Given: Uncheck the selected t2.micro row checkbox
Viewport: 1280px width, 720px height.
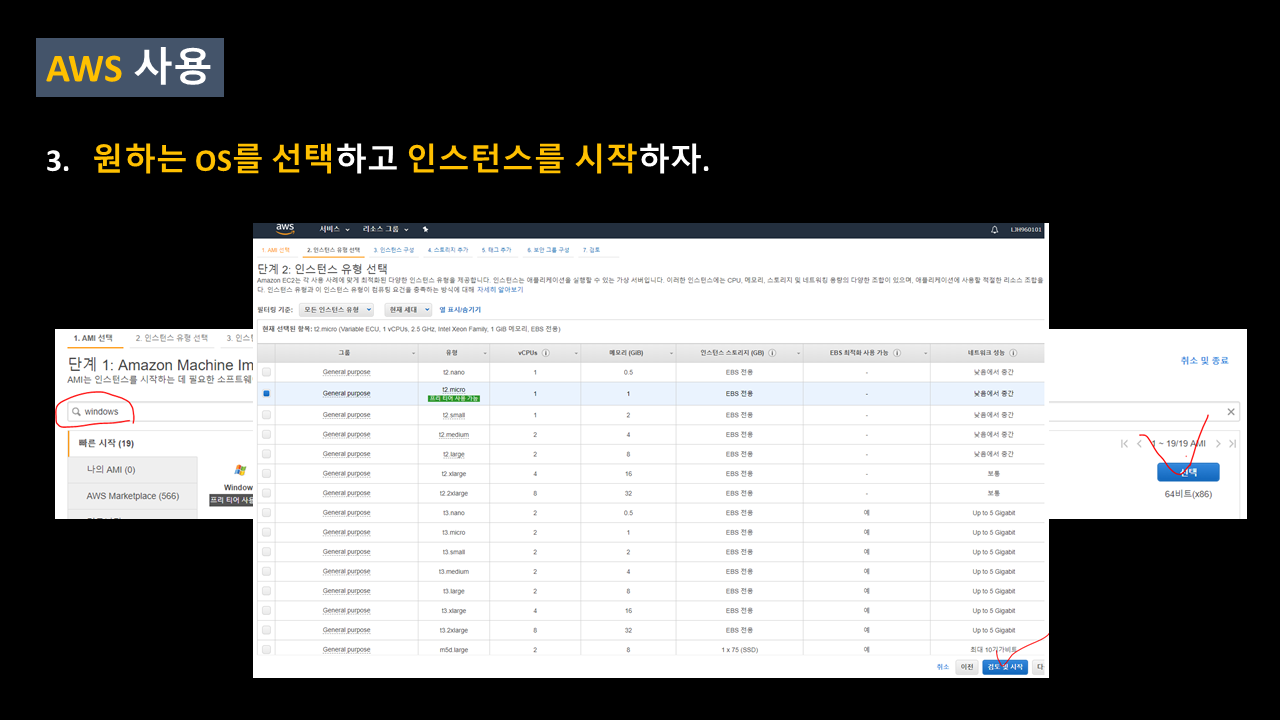Looking at the screenshot, I should pyautogui.click(x=266, y=394).
